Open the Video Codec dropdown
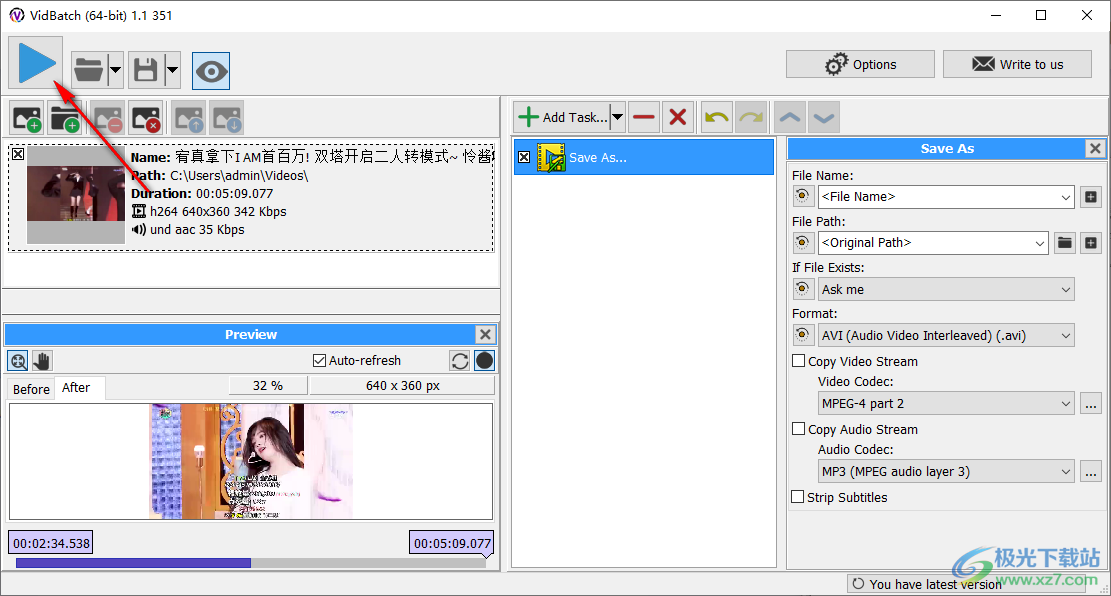The width and height of the screenshot is (1111, 596). 946,403
